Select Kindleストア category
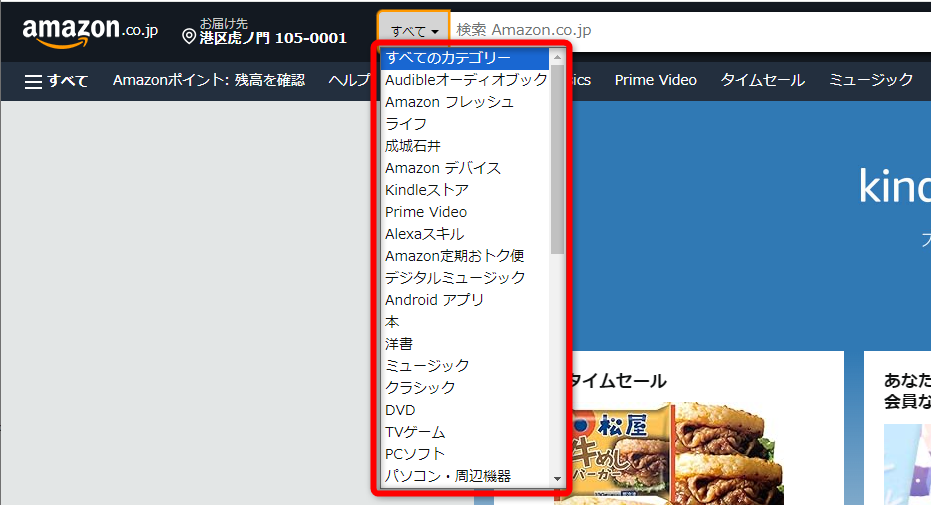Image resolution: width=931 pixels, height=505 pixels. point(466,190)
